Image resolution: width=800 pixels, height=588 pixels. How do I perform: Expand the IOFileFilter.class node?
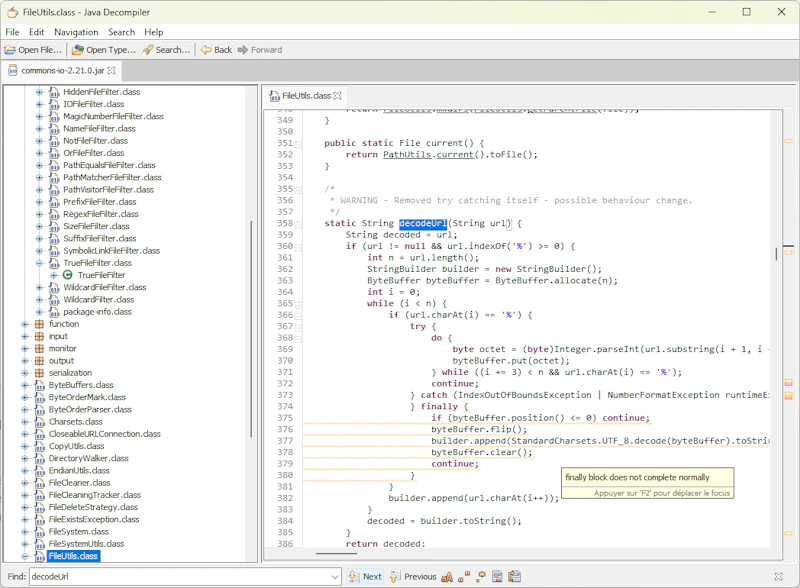click(x=39, y=104)
